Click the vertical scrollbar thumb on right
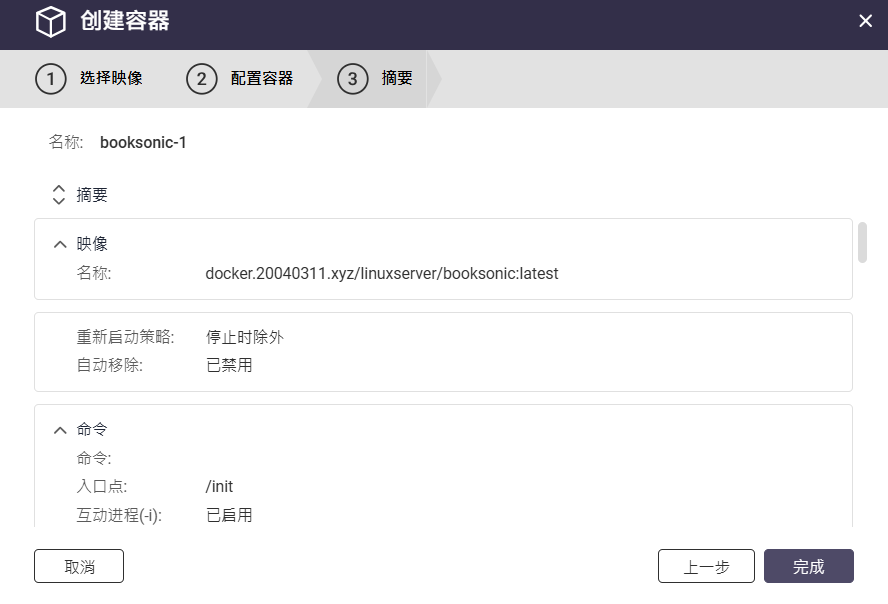Image resolution: width=888 pixels, height=604 pixels. tap(862, 242)
